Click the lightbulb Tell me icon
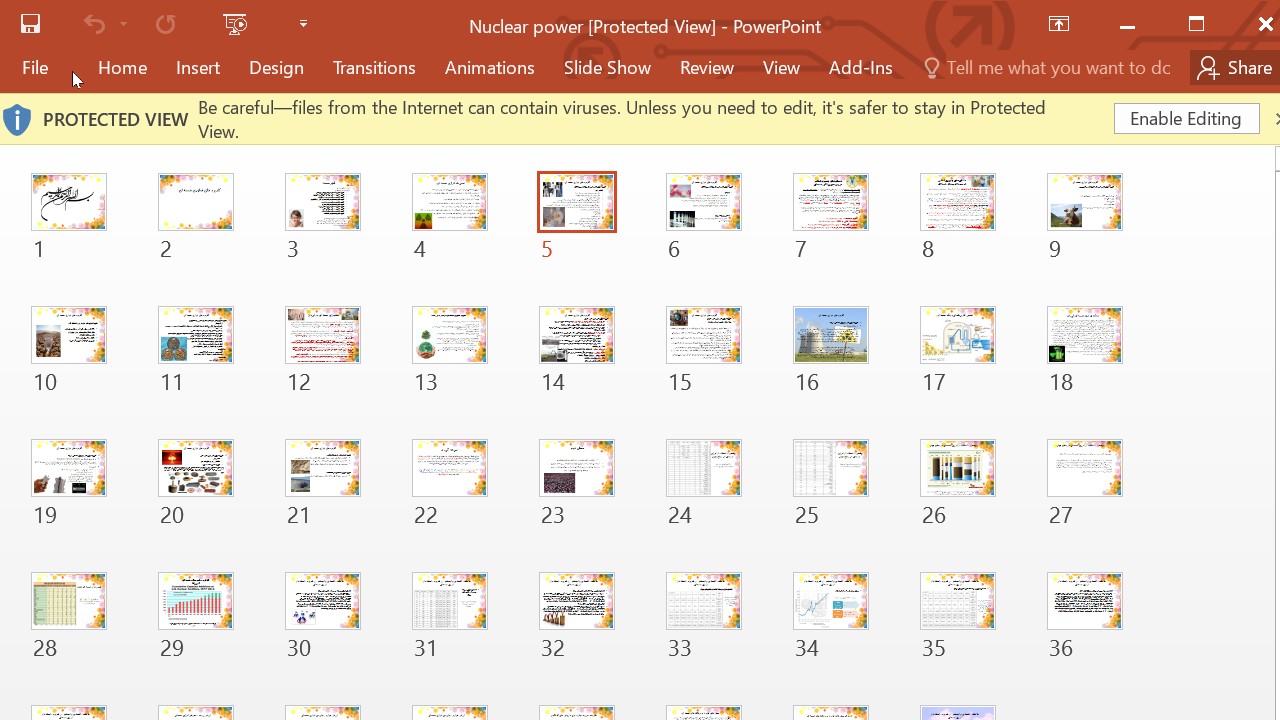1280x720 pixels. coord(932,68)
